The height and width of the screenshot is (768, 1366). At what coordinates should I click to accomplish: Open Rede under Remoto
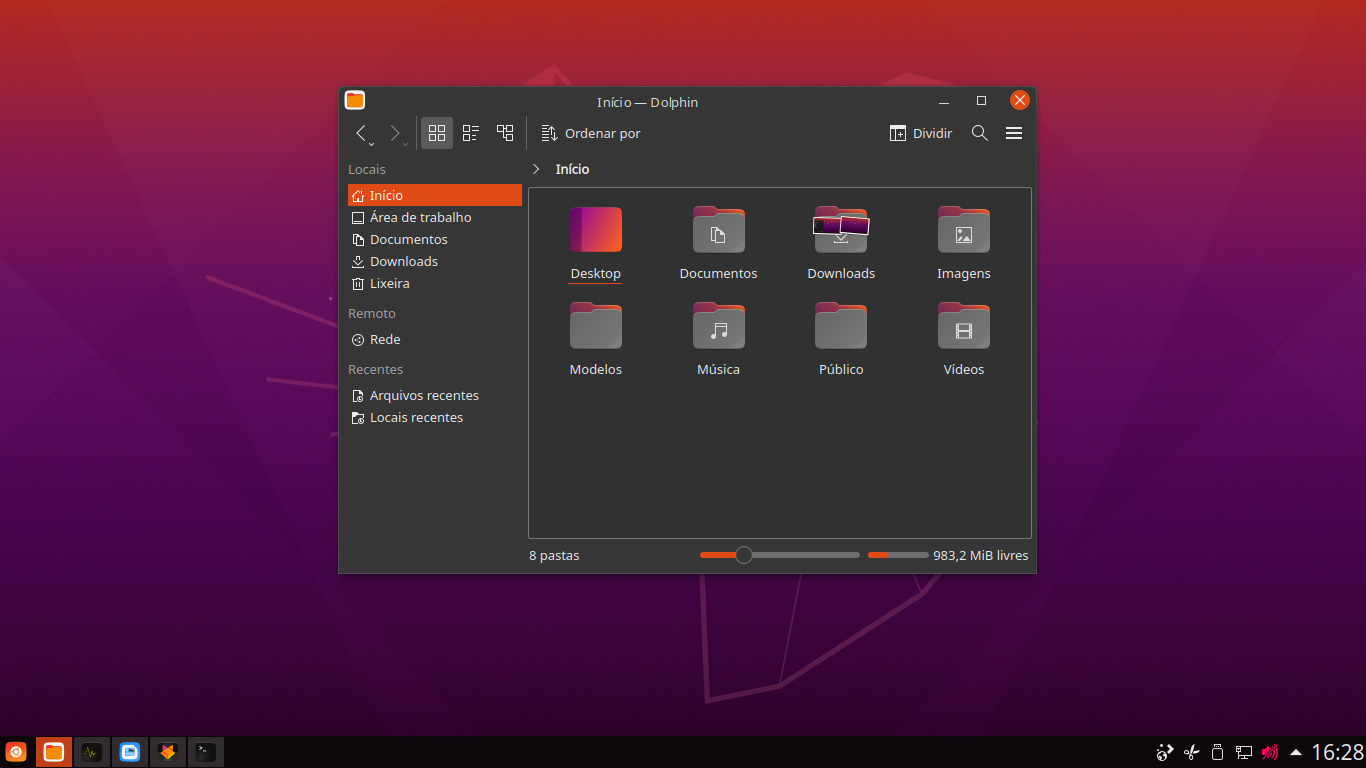point(384,339)
